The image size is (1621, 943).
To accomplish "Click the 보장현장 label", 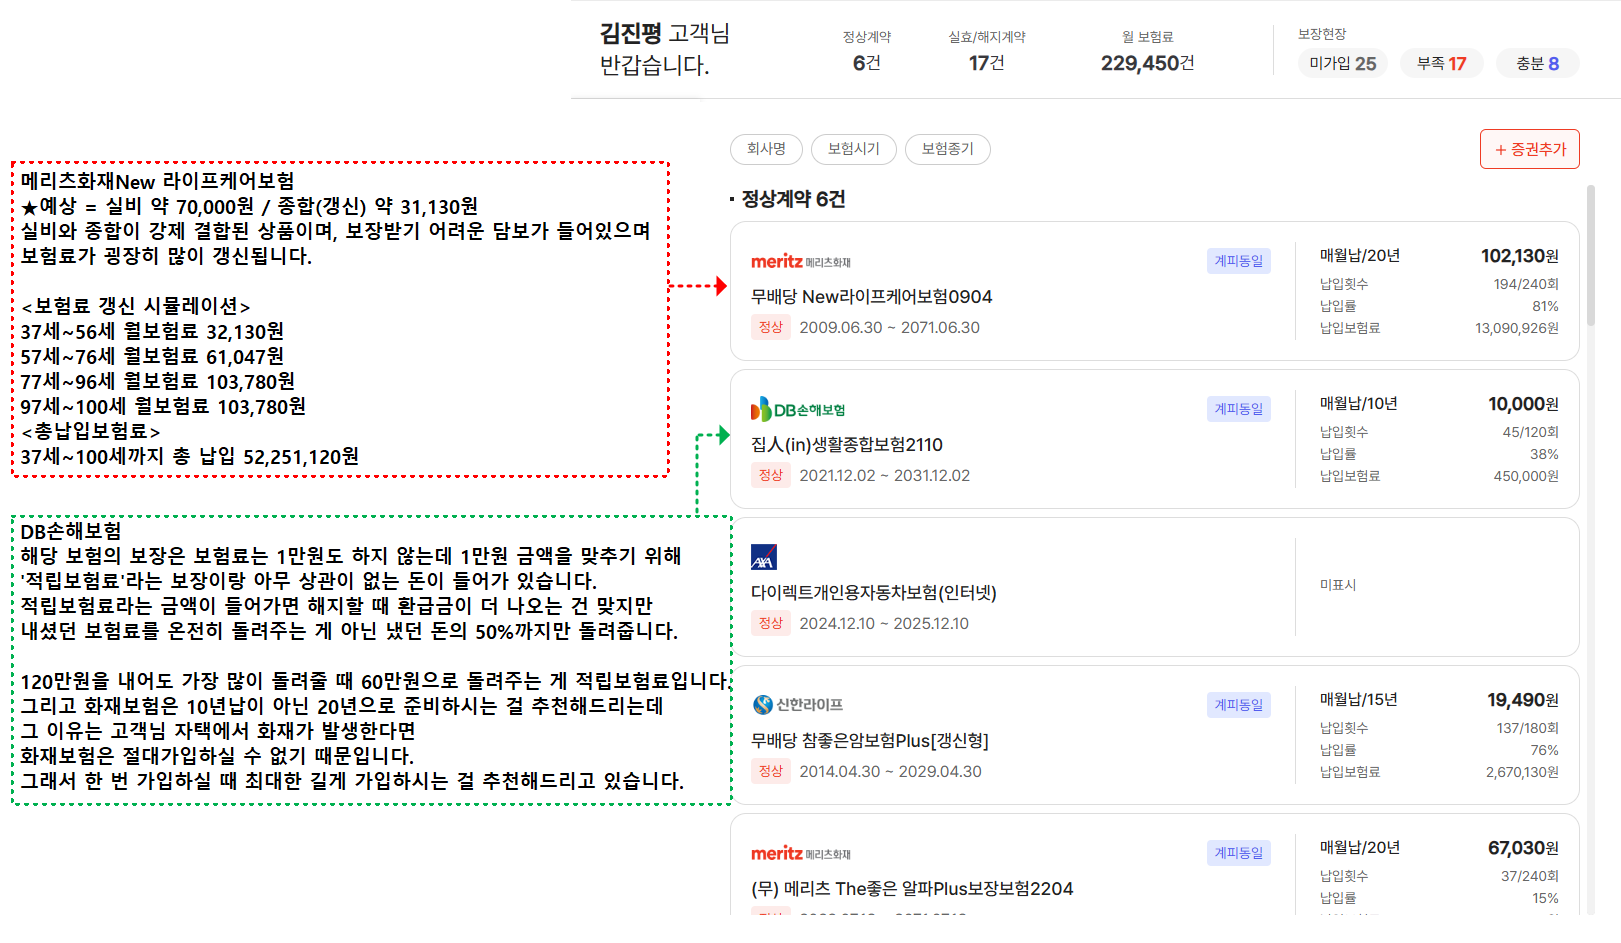I will (1322, 34).
